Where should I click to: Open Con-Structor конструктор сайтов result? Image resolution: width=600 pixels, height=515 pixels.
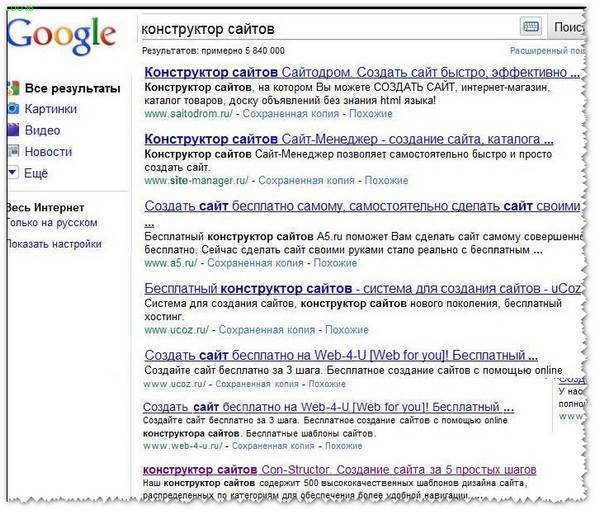339,470
